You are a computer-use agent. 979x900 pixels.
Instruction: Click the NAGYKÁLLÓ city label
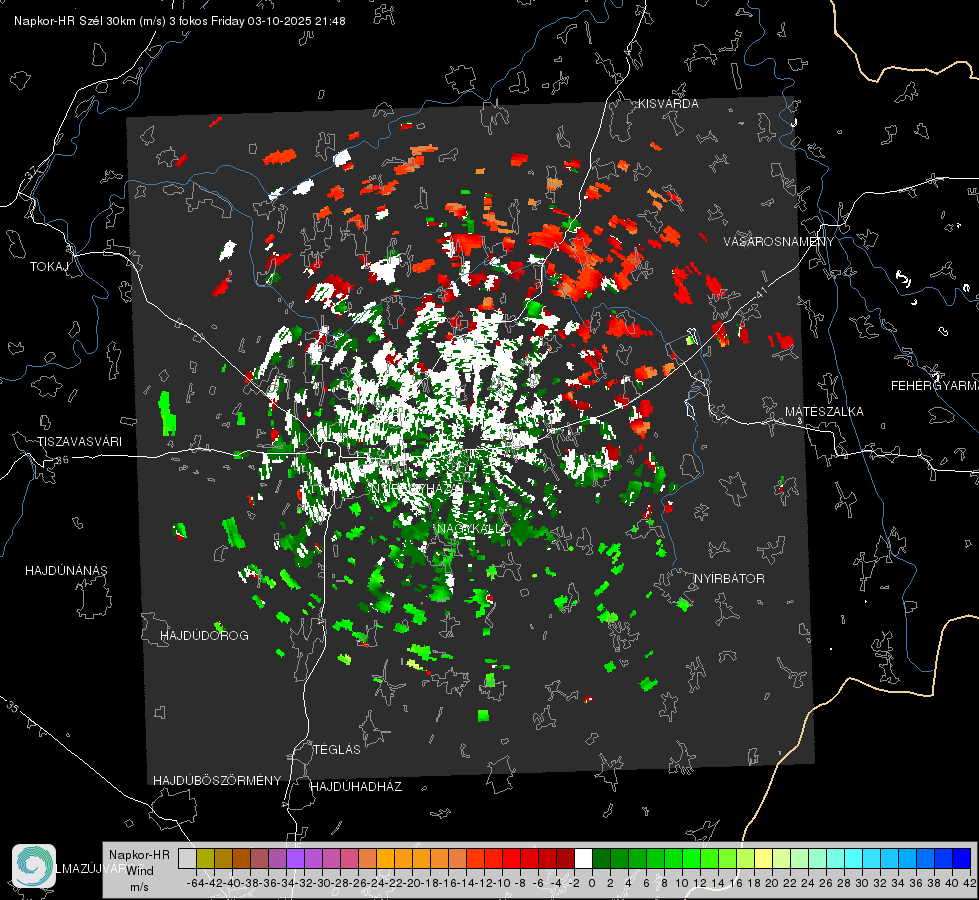pyautogui.click(x=473, y=528)
